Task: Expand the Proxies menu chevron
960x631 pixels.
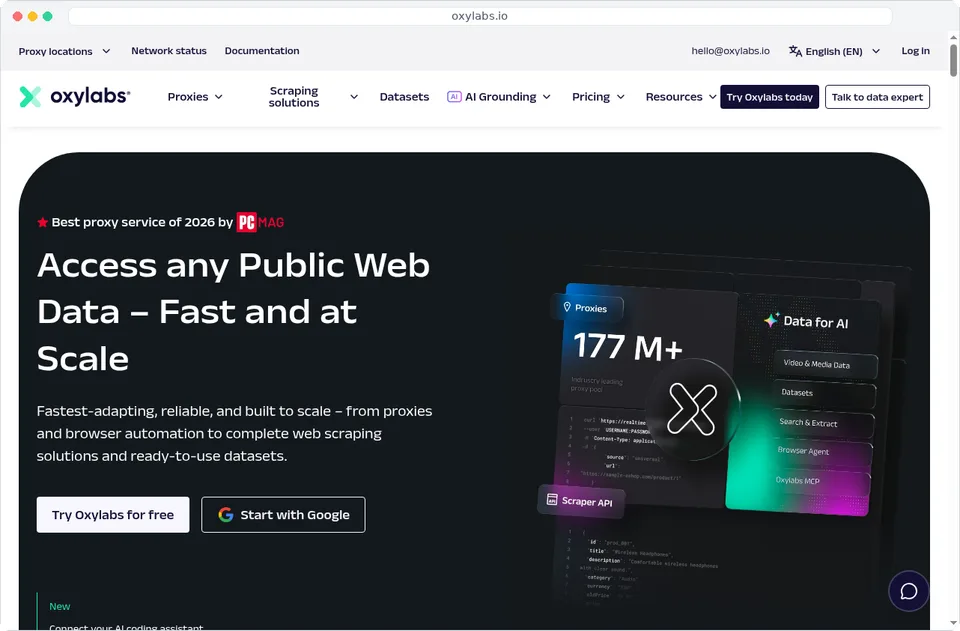Action: click(219, 97)
